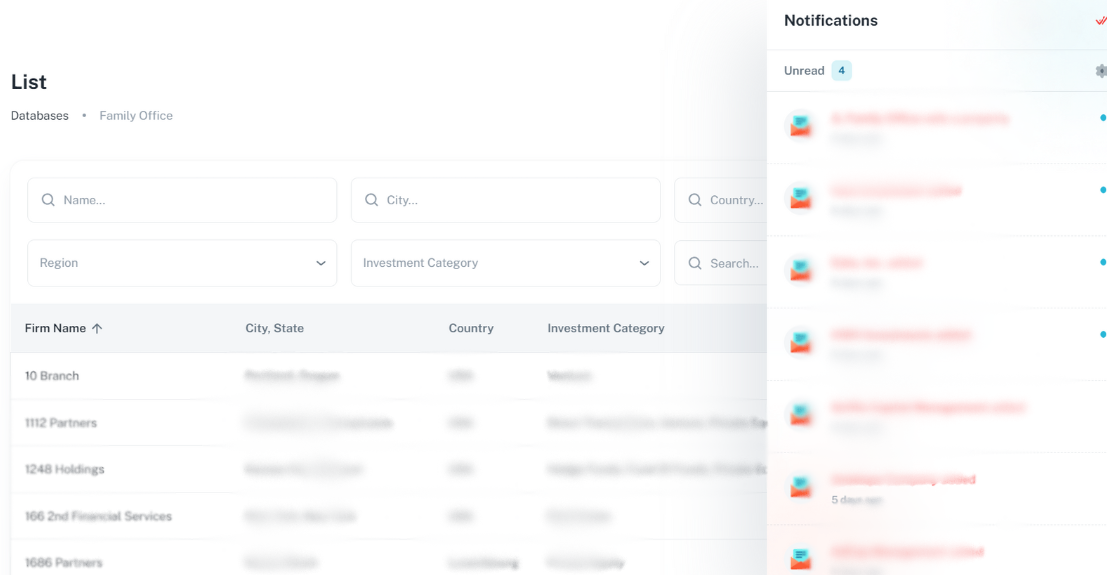
Task: Click the magnifier icon in the Search field
Action: click(695, 263)
